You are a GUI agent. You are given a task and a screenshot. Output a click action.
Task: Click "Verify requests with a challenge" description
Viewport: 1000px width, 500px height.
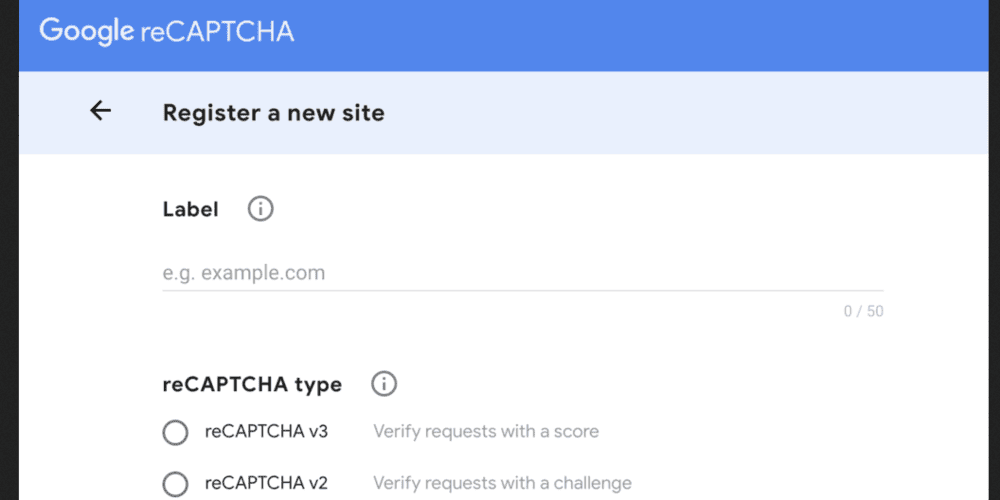502,484
